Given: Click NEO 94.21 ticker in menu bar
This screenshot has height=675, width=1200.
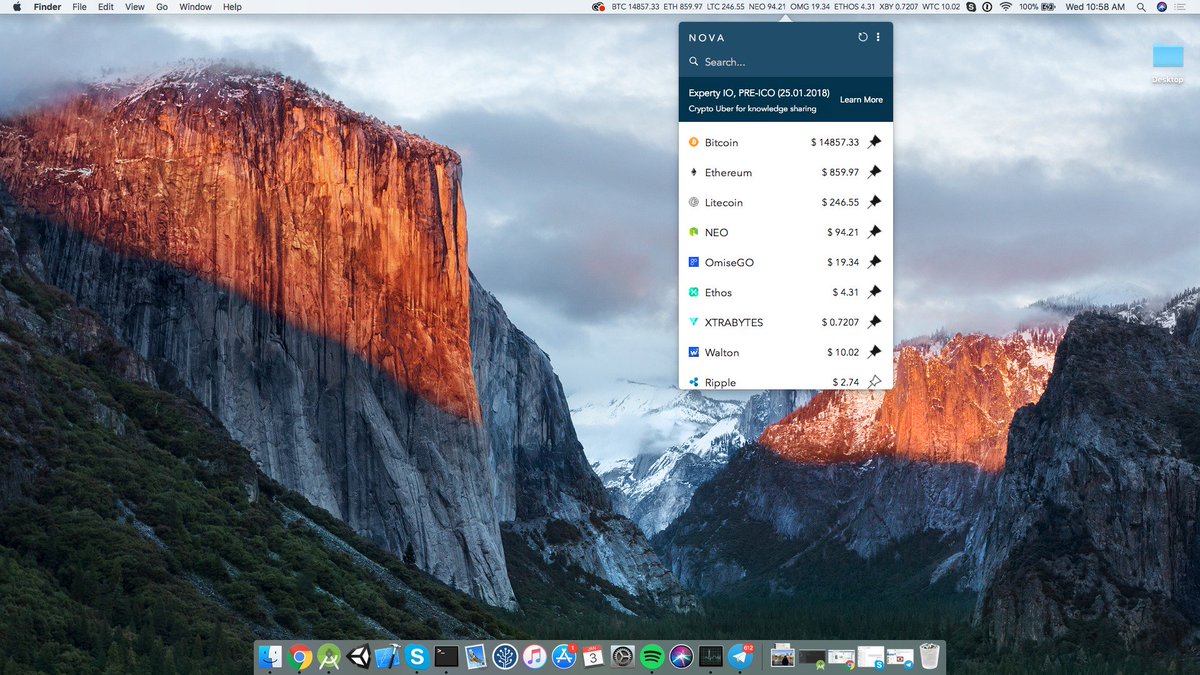Looking at the screenshot, I should [767, 7].
